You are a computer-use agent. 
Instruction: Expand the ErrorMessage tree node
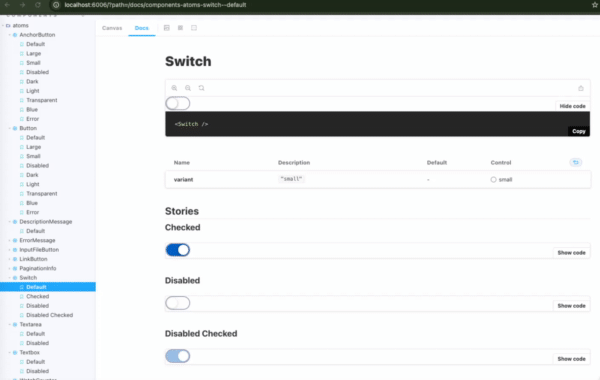[x=10, y=240]
